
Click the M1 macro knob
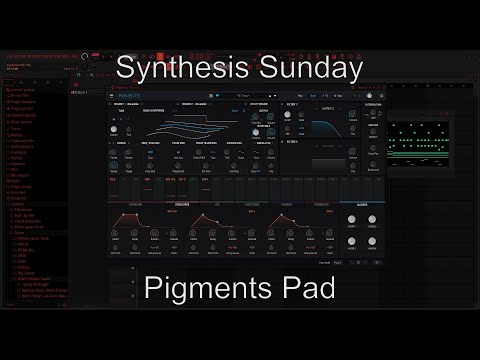coord(352,219)
